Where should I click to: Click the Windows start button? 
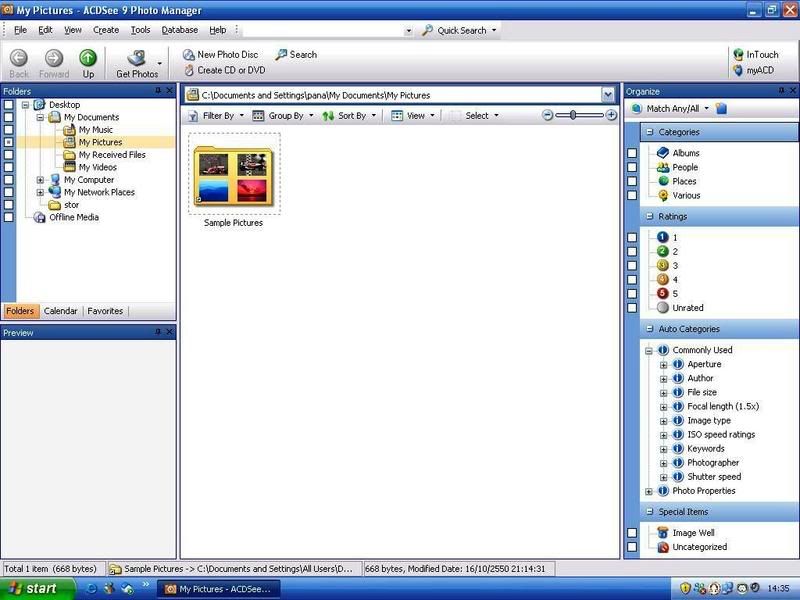(x=37, y=588)
